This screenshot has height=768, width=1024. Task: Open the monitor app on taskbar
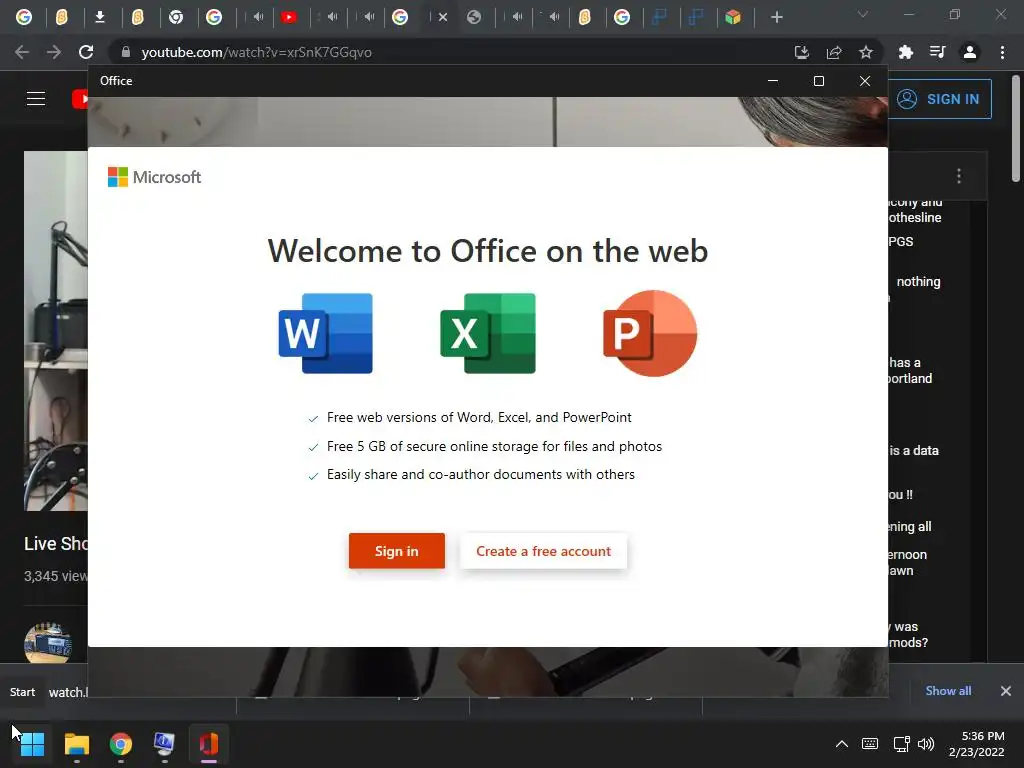pos(164,744)
